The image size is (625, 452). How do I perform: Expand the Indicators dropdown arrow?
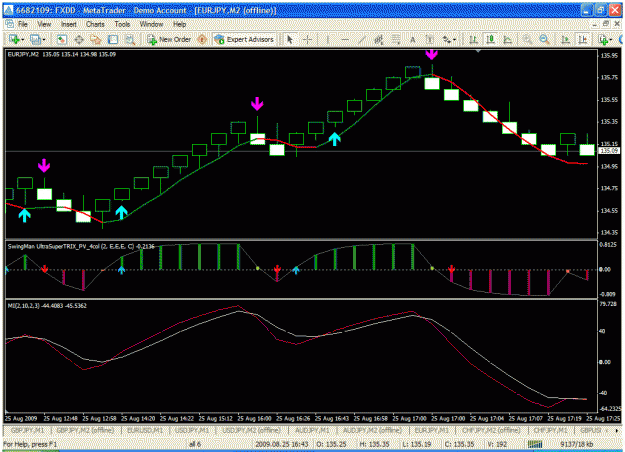click(611, 39)
